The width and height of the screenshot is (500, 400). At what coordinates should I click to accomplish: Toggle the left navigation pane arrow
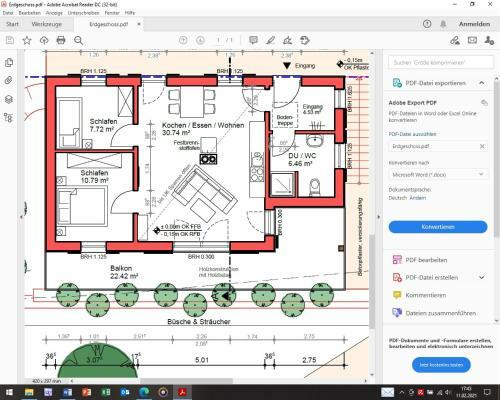(x=21, y=217)
